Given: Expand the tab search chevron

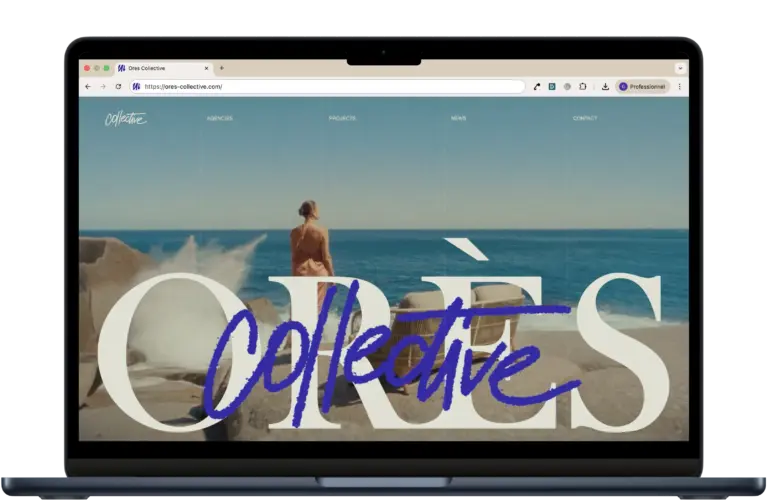Looking at the screenshot, I should [680, 69].
